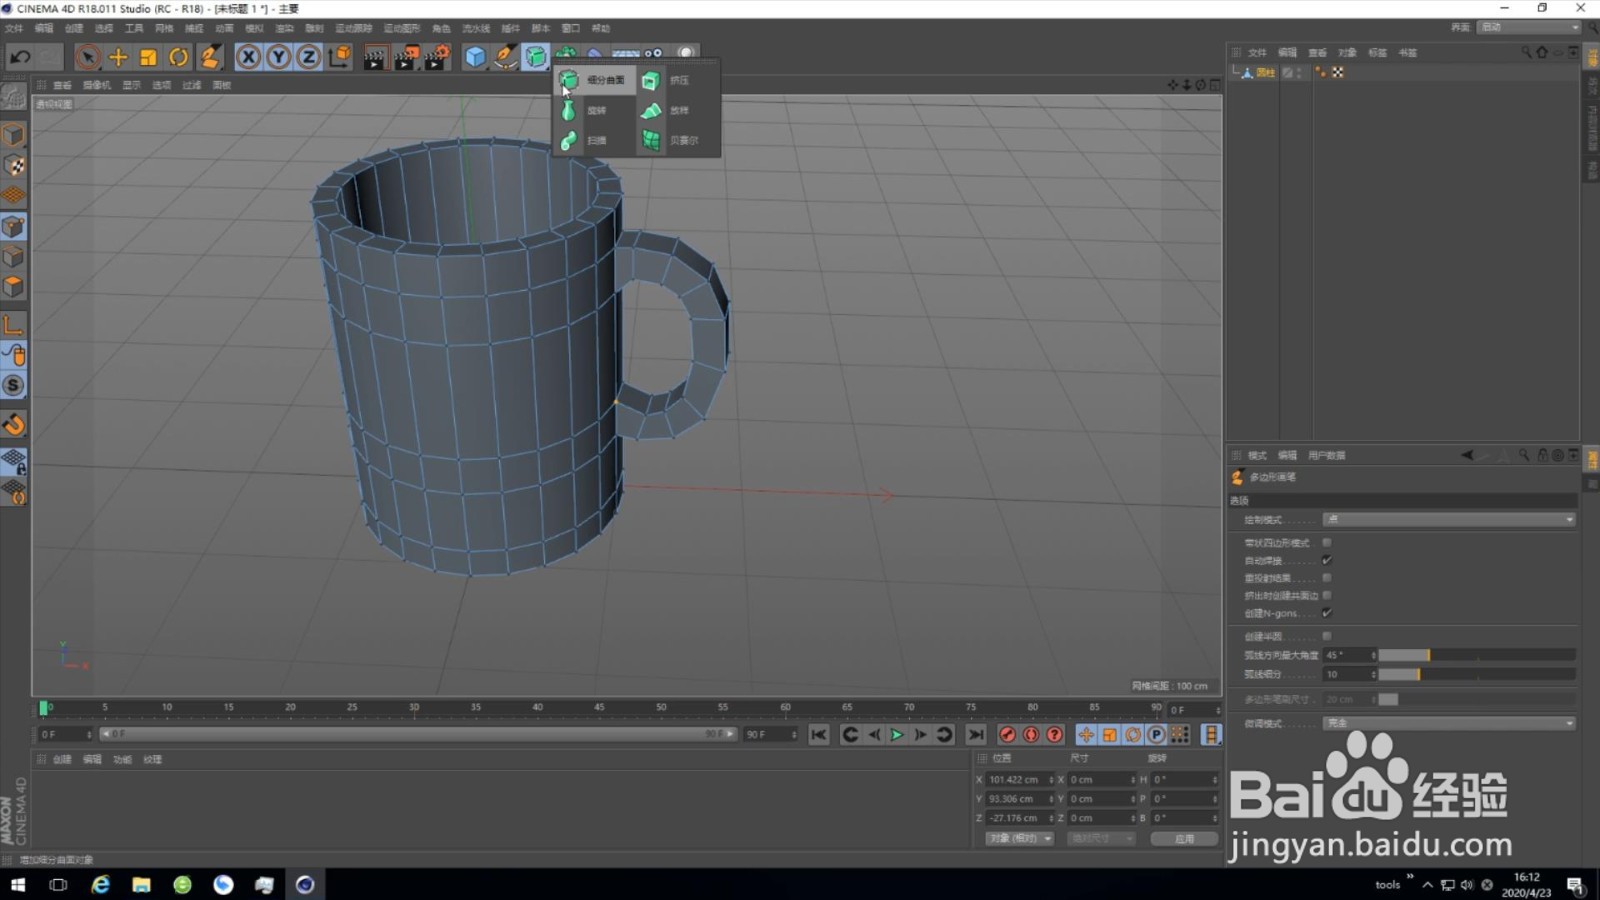This screenshot has width=1600, height=900.
Task: Activate the Move tool cross icon
Action: tap(118, 57)
